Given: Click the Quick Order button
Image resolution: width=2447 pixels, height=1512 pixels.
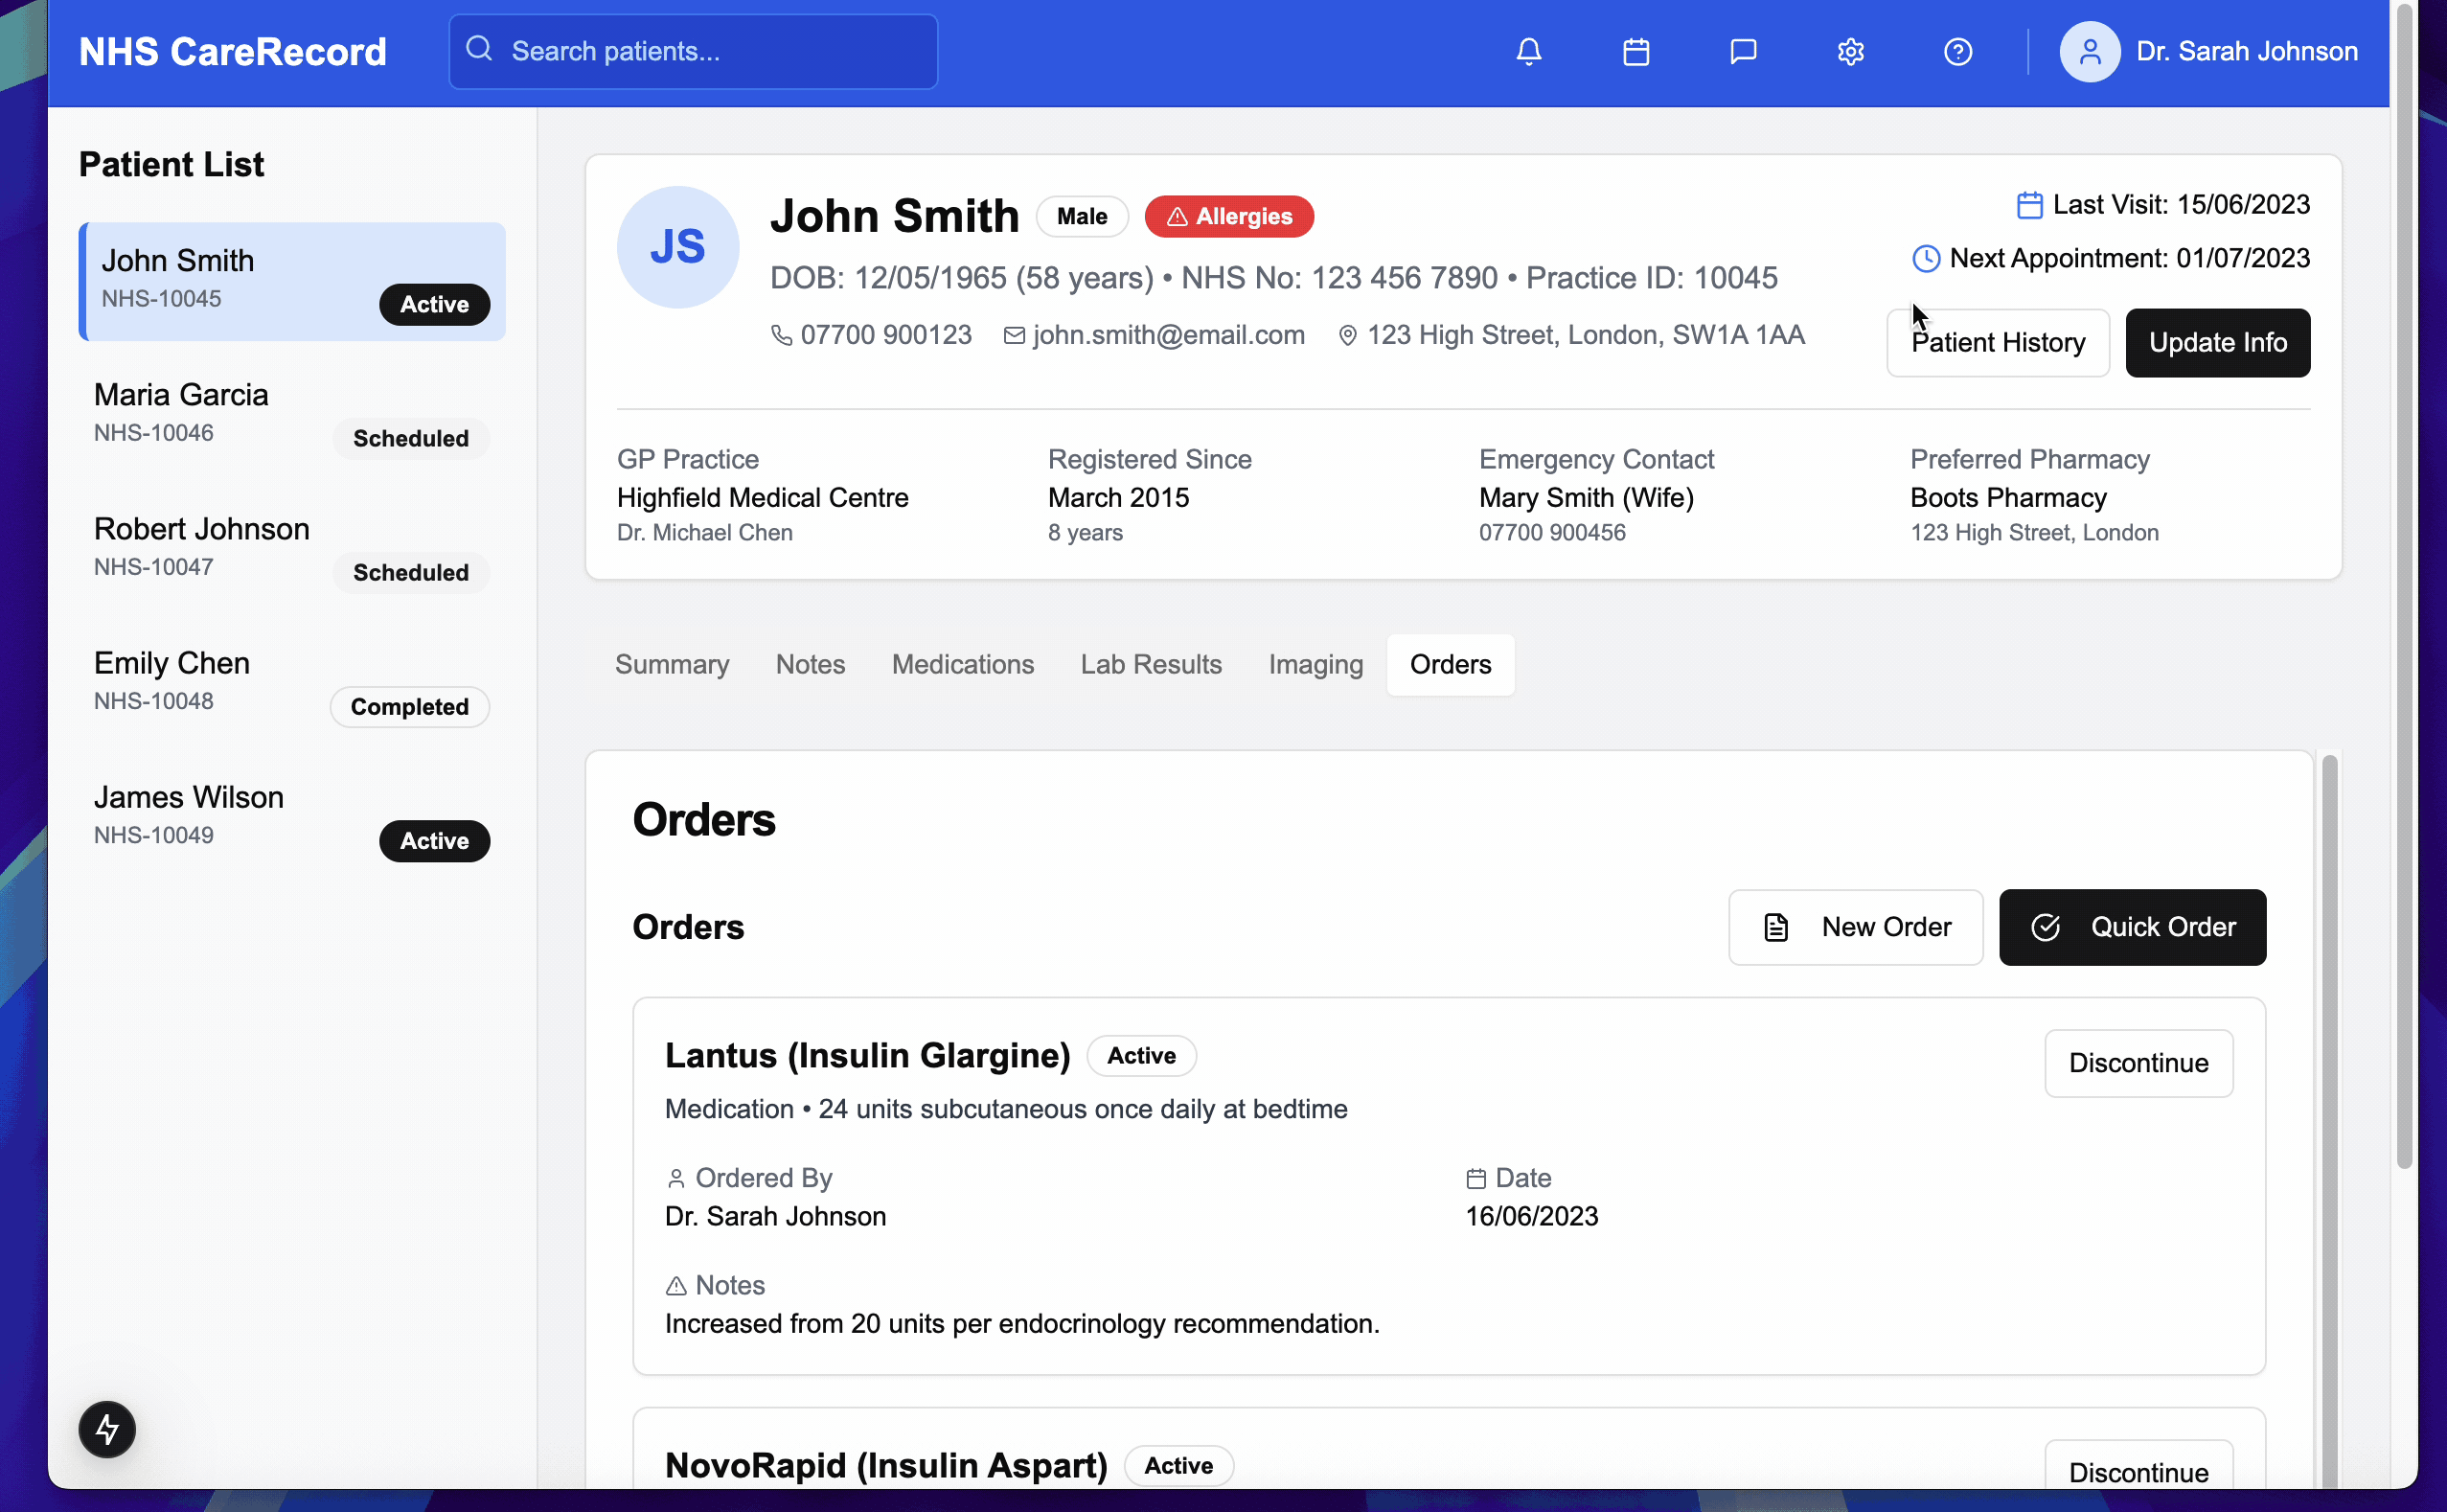Looking at the screenshot, I should pos(2132,927).
